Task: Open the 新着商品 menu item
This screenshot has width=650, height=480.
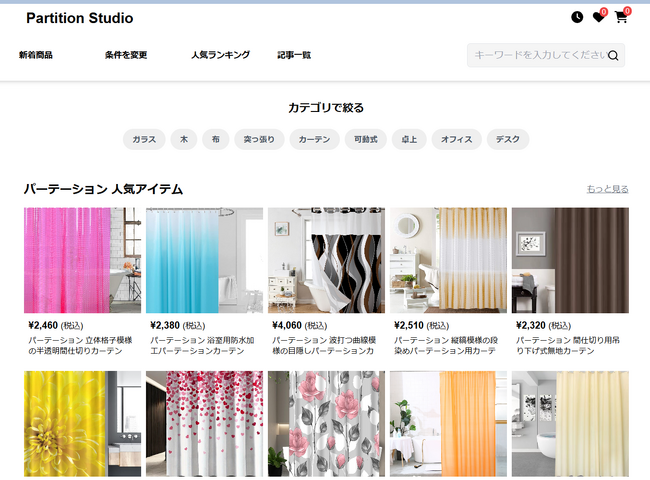Action: [x=36, y=55]
